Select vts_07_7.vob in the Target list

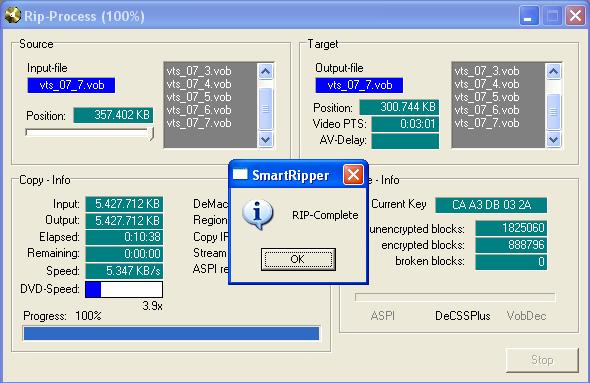click(x=487, y=123)
